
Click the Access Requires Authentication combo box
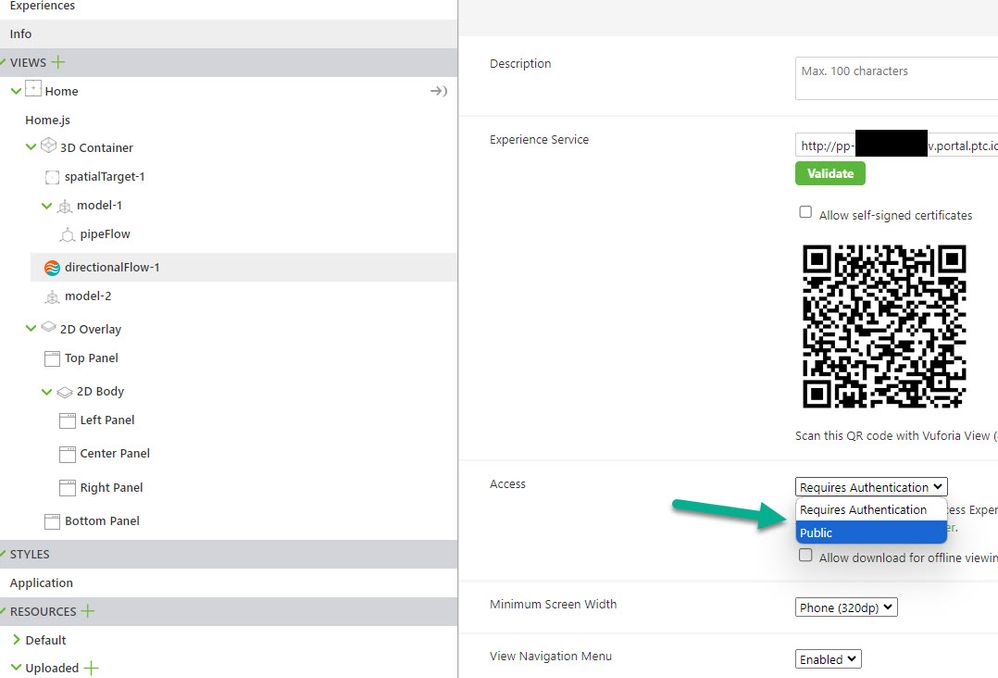point(871,487)
